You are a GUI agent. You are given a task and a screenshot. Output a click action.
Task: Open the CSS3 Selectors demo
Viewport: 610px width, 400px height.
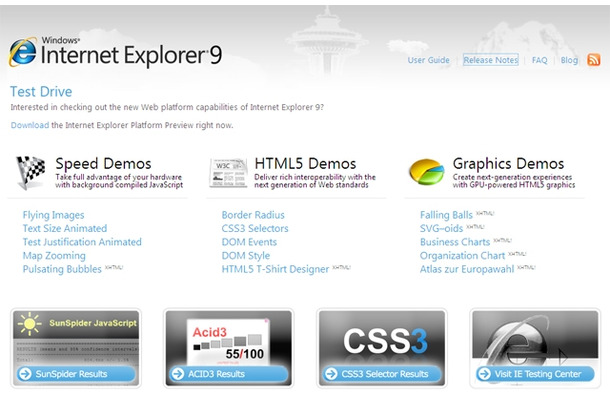pyautogui.click(x=255, y=228)
